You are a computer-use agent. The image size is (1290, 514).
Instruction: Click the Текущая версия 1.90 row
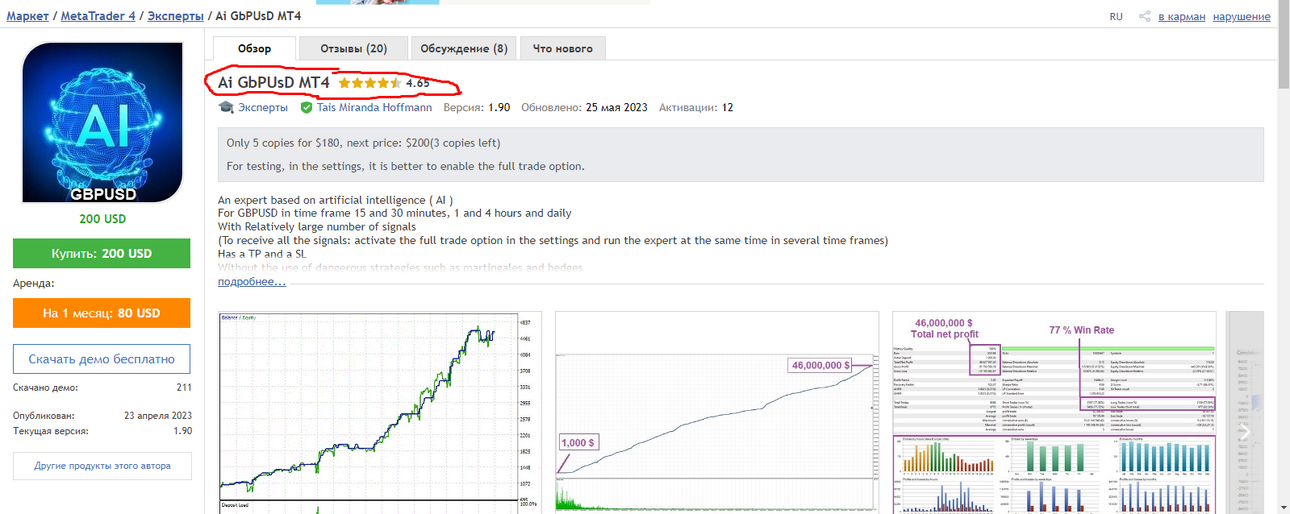[102, 431]
